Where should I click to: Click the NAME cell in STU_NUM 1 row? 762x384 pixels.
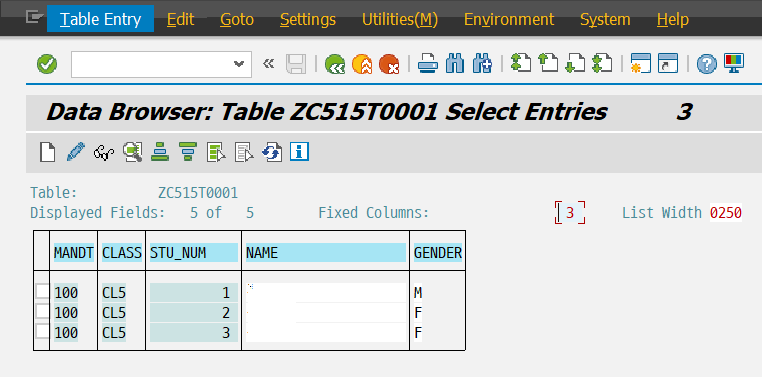(x=326, y=293)
